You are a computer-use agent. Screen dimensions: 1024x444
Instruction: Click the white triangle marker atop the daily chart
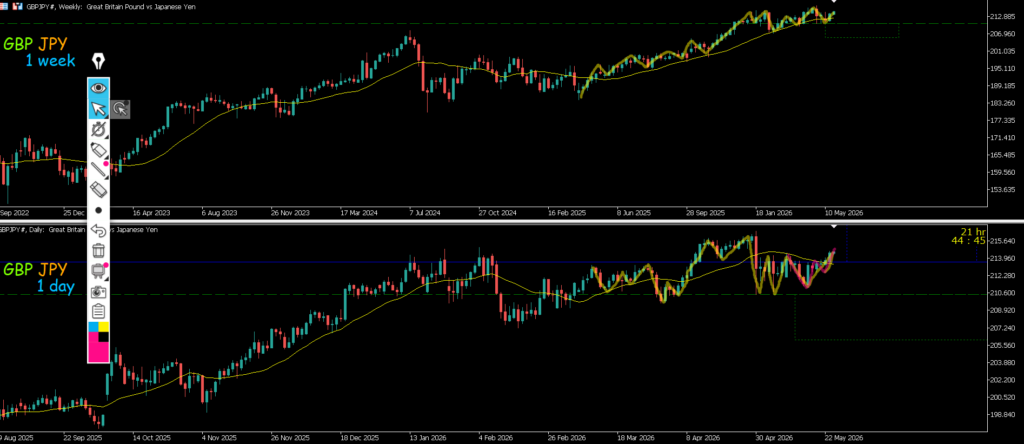tap(833, 227)
